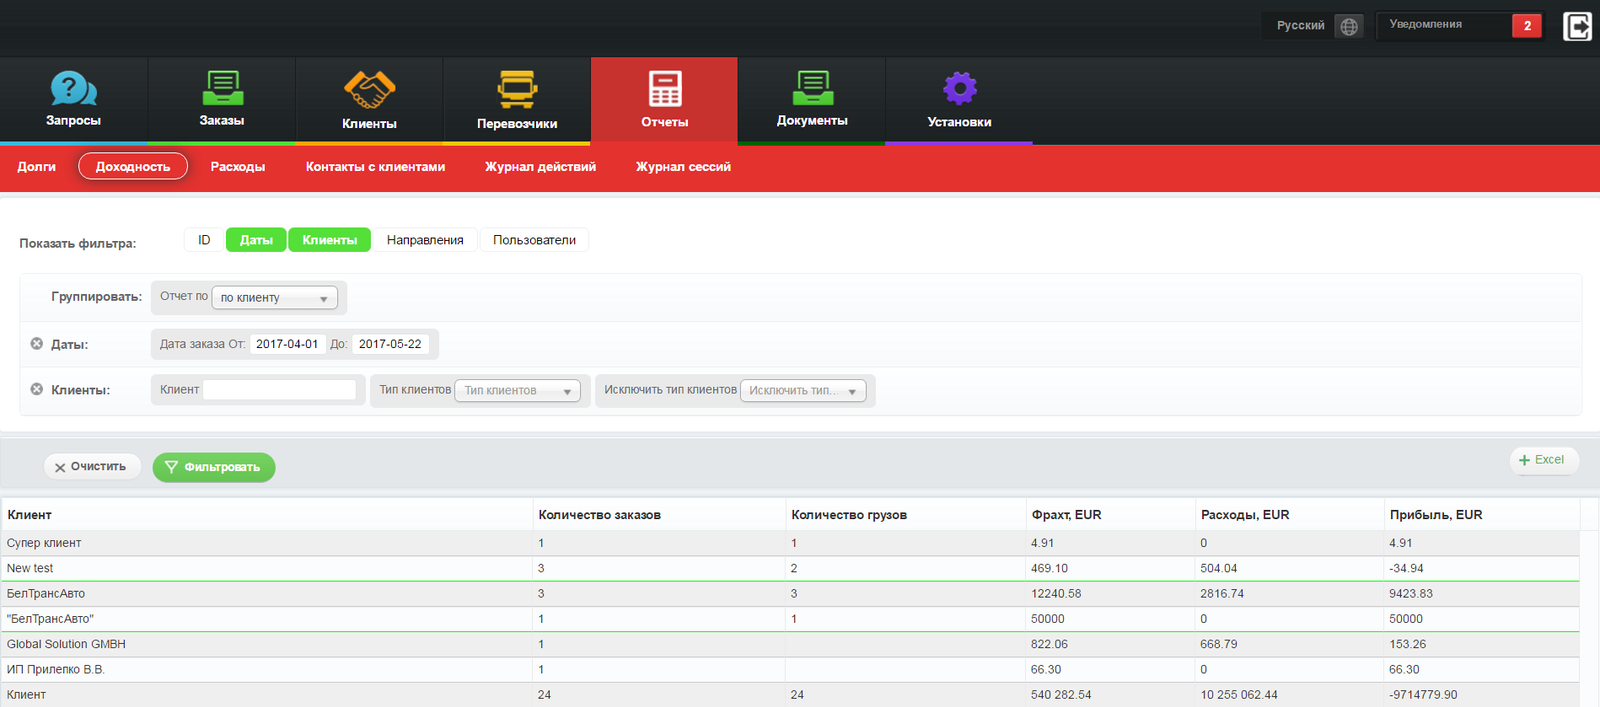The image size is (1600, 707).
Task: Open the Установки gear icon
Action: (x=959, y=88)
